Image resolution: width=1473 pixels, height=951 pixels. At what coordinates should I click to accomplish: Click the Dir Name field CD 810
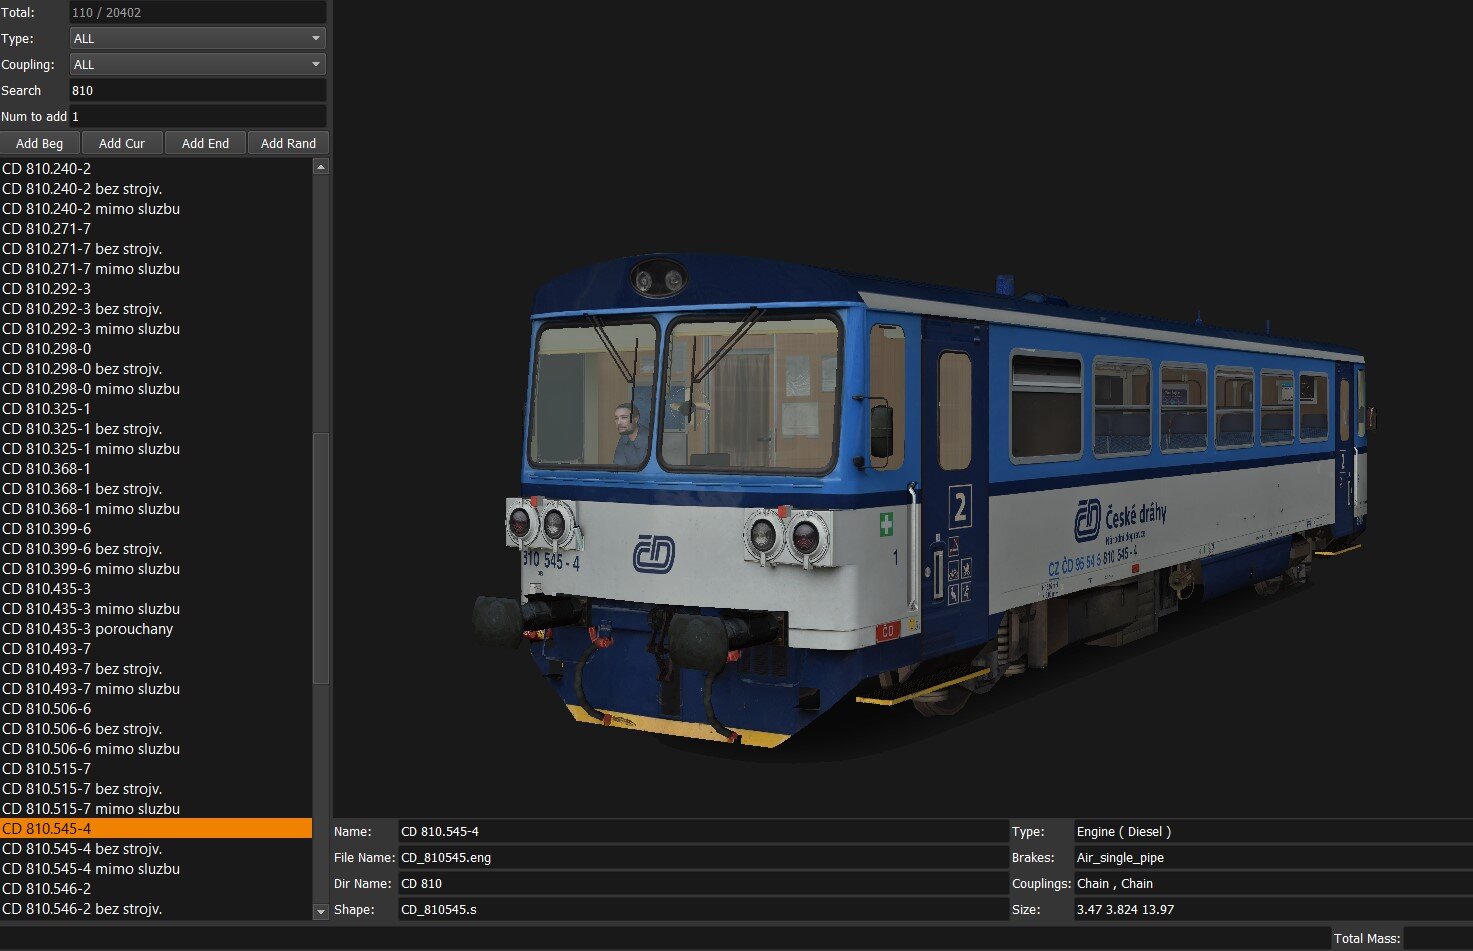click(703, 883)
